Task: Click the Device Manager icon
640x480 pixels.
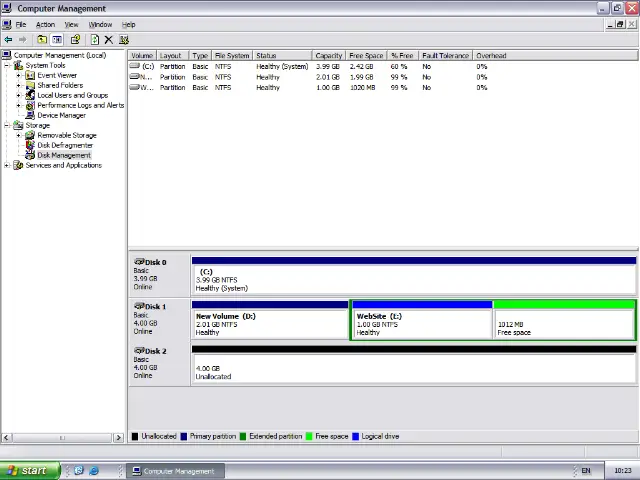Action: (x=30, y=115)
